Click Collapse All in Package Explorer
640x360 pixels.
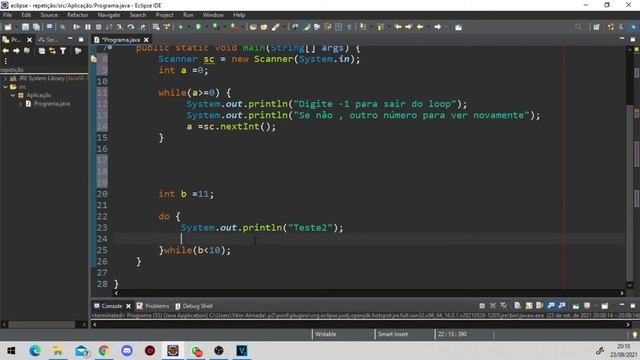(42, 51)
